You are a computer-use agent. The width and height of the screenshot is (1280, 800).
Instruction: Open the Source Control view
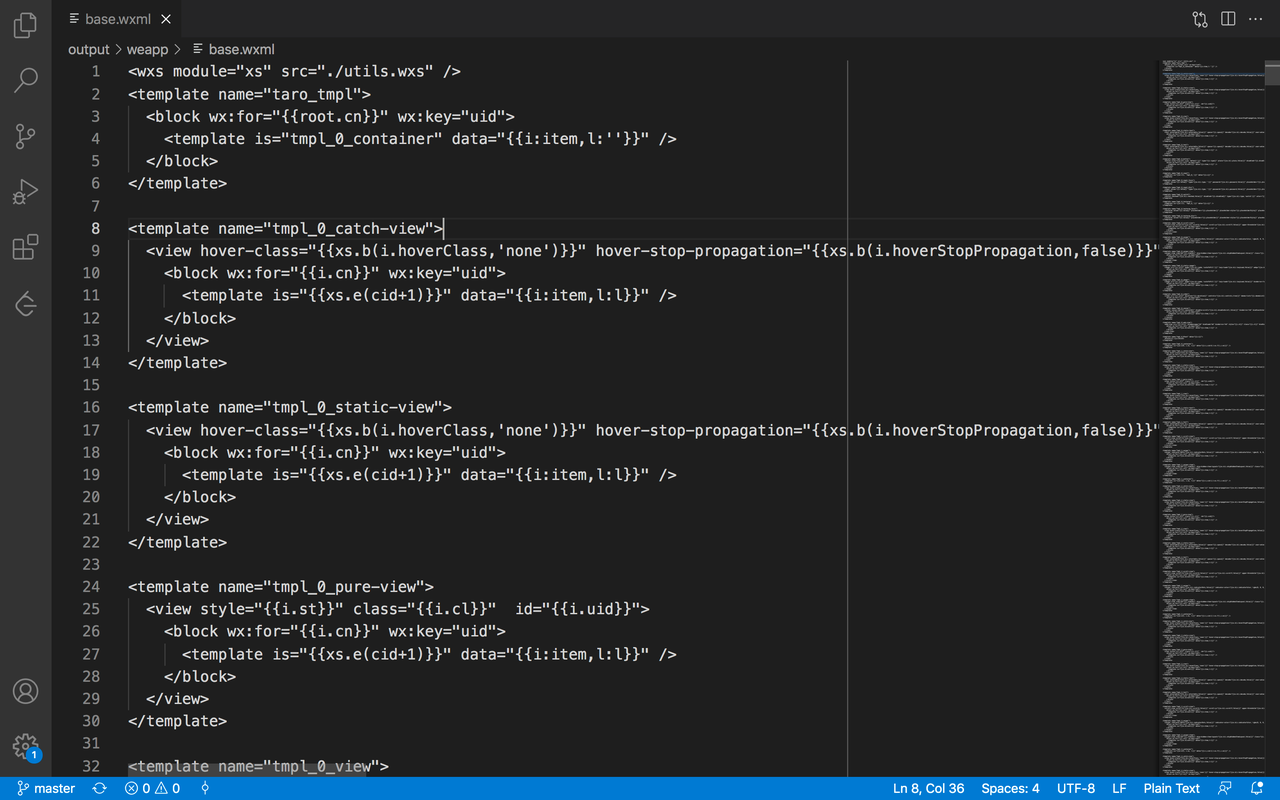26,136
